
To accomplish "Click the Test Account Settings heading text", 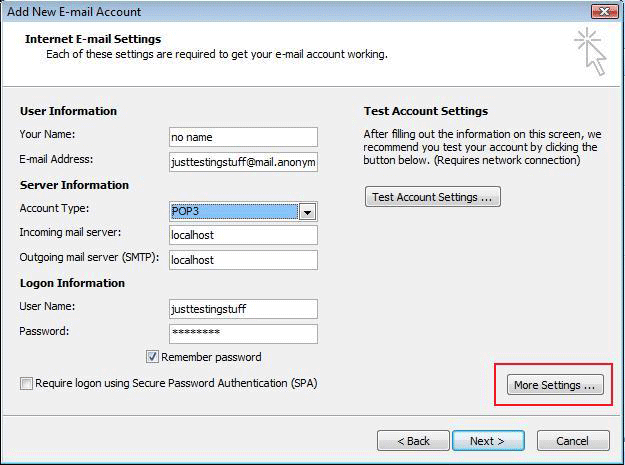I will point(426,111).
